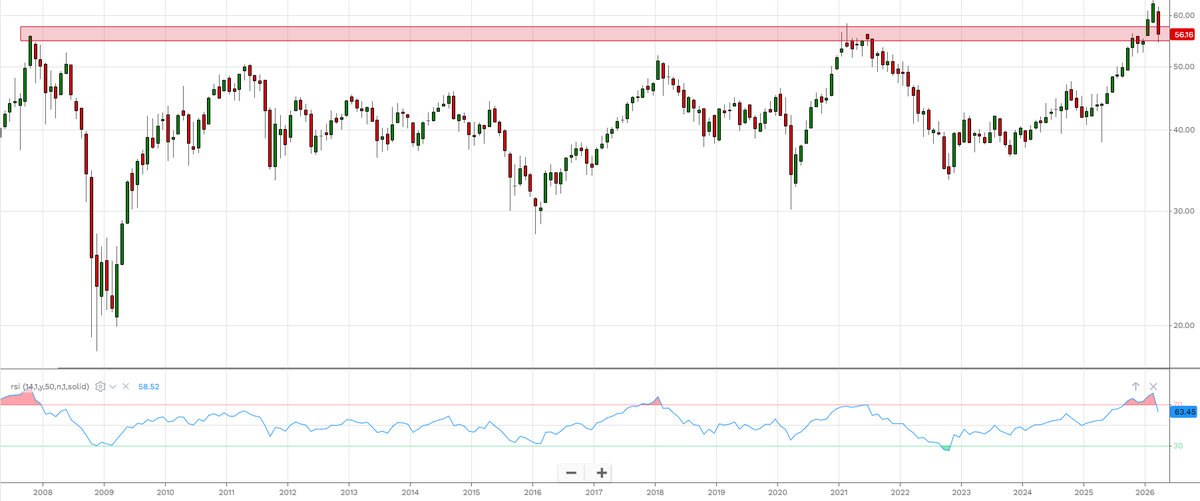Click the 58.52 RSI value readout
This screenshot has height=501, width=1200.
click(x=147, y=386)
